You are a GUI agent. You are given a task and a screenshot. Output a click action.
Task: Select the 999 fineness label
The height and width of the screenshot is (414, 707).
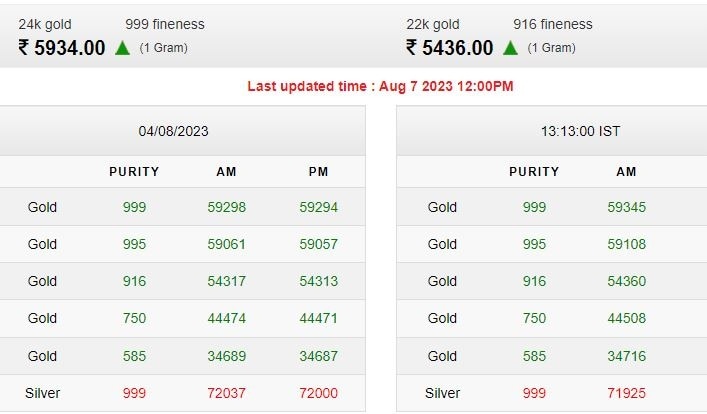click(x=165, y=24)
